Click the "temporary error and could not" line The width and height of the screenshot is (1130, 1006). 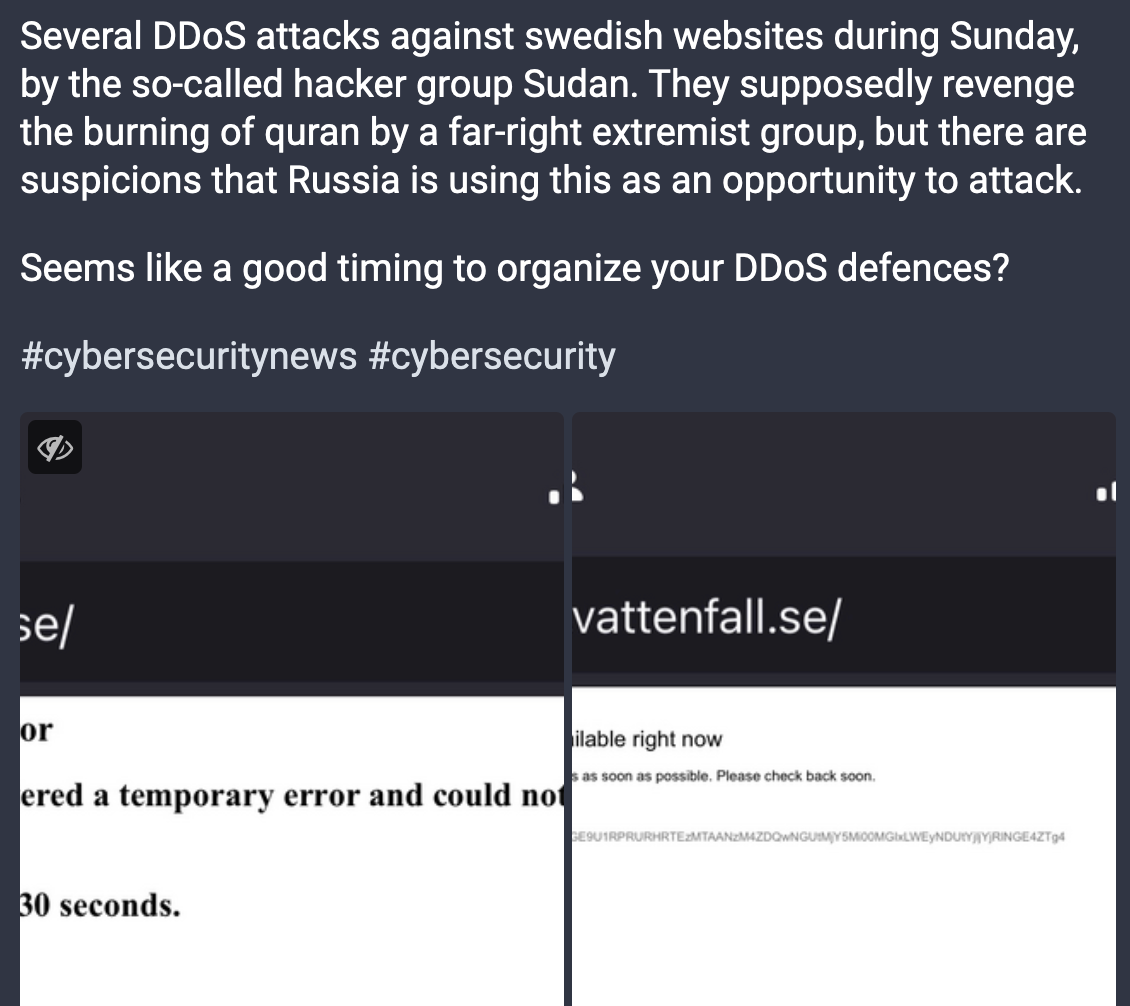coord(292,796)
